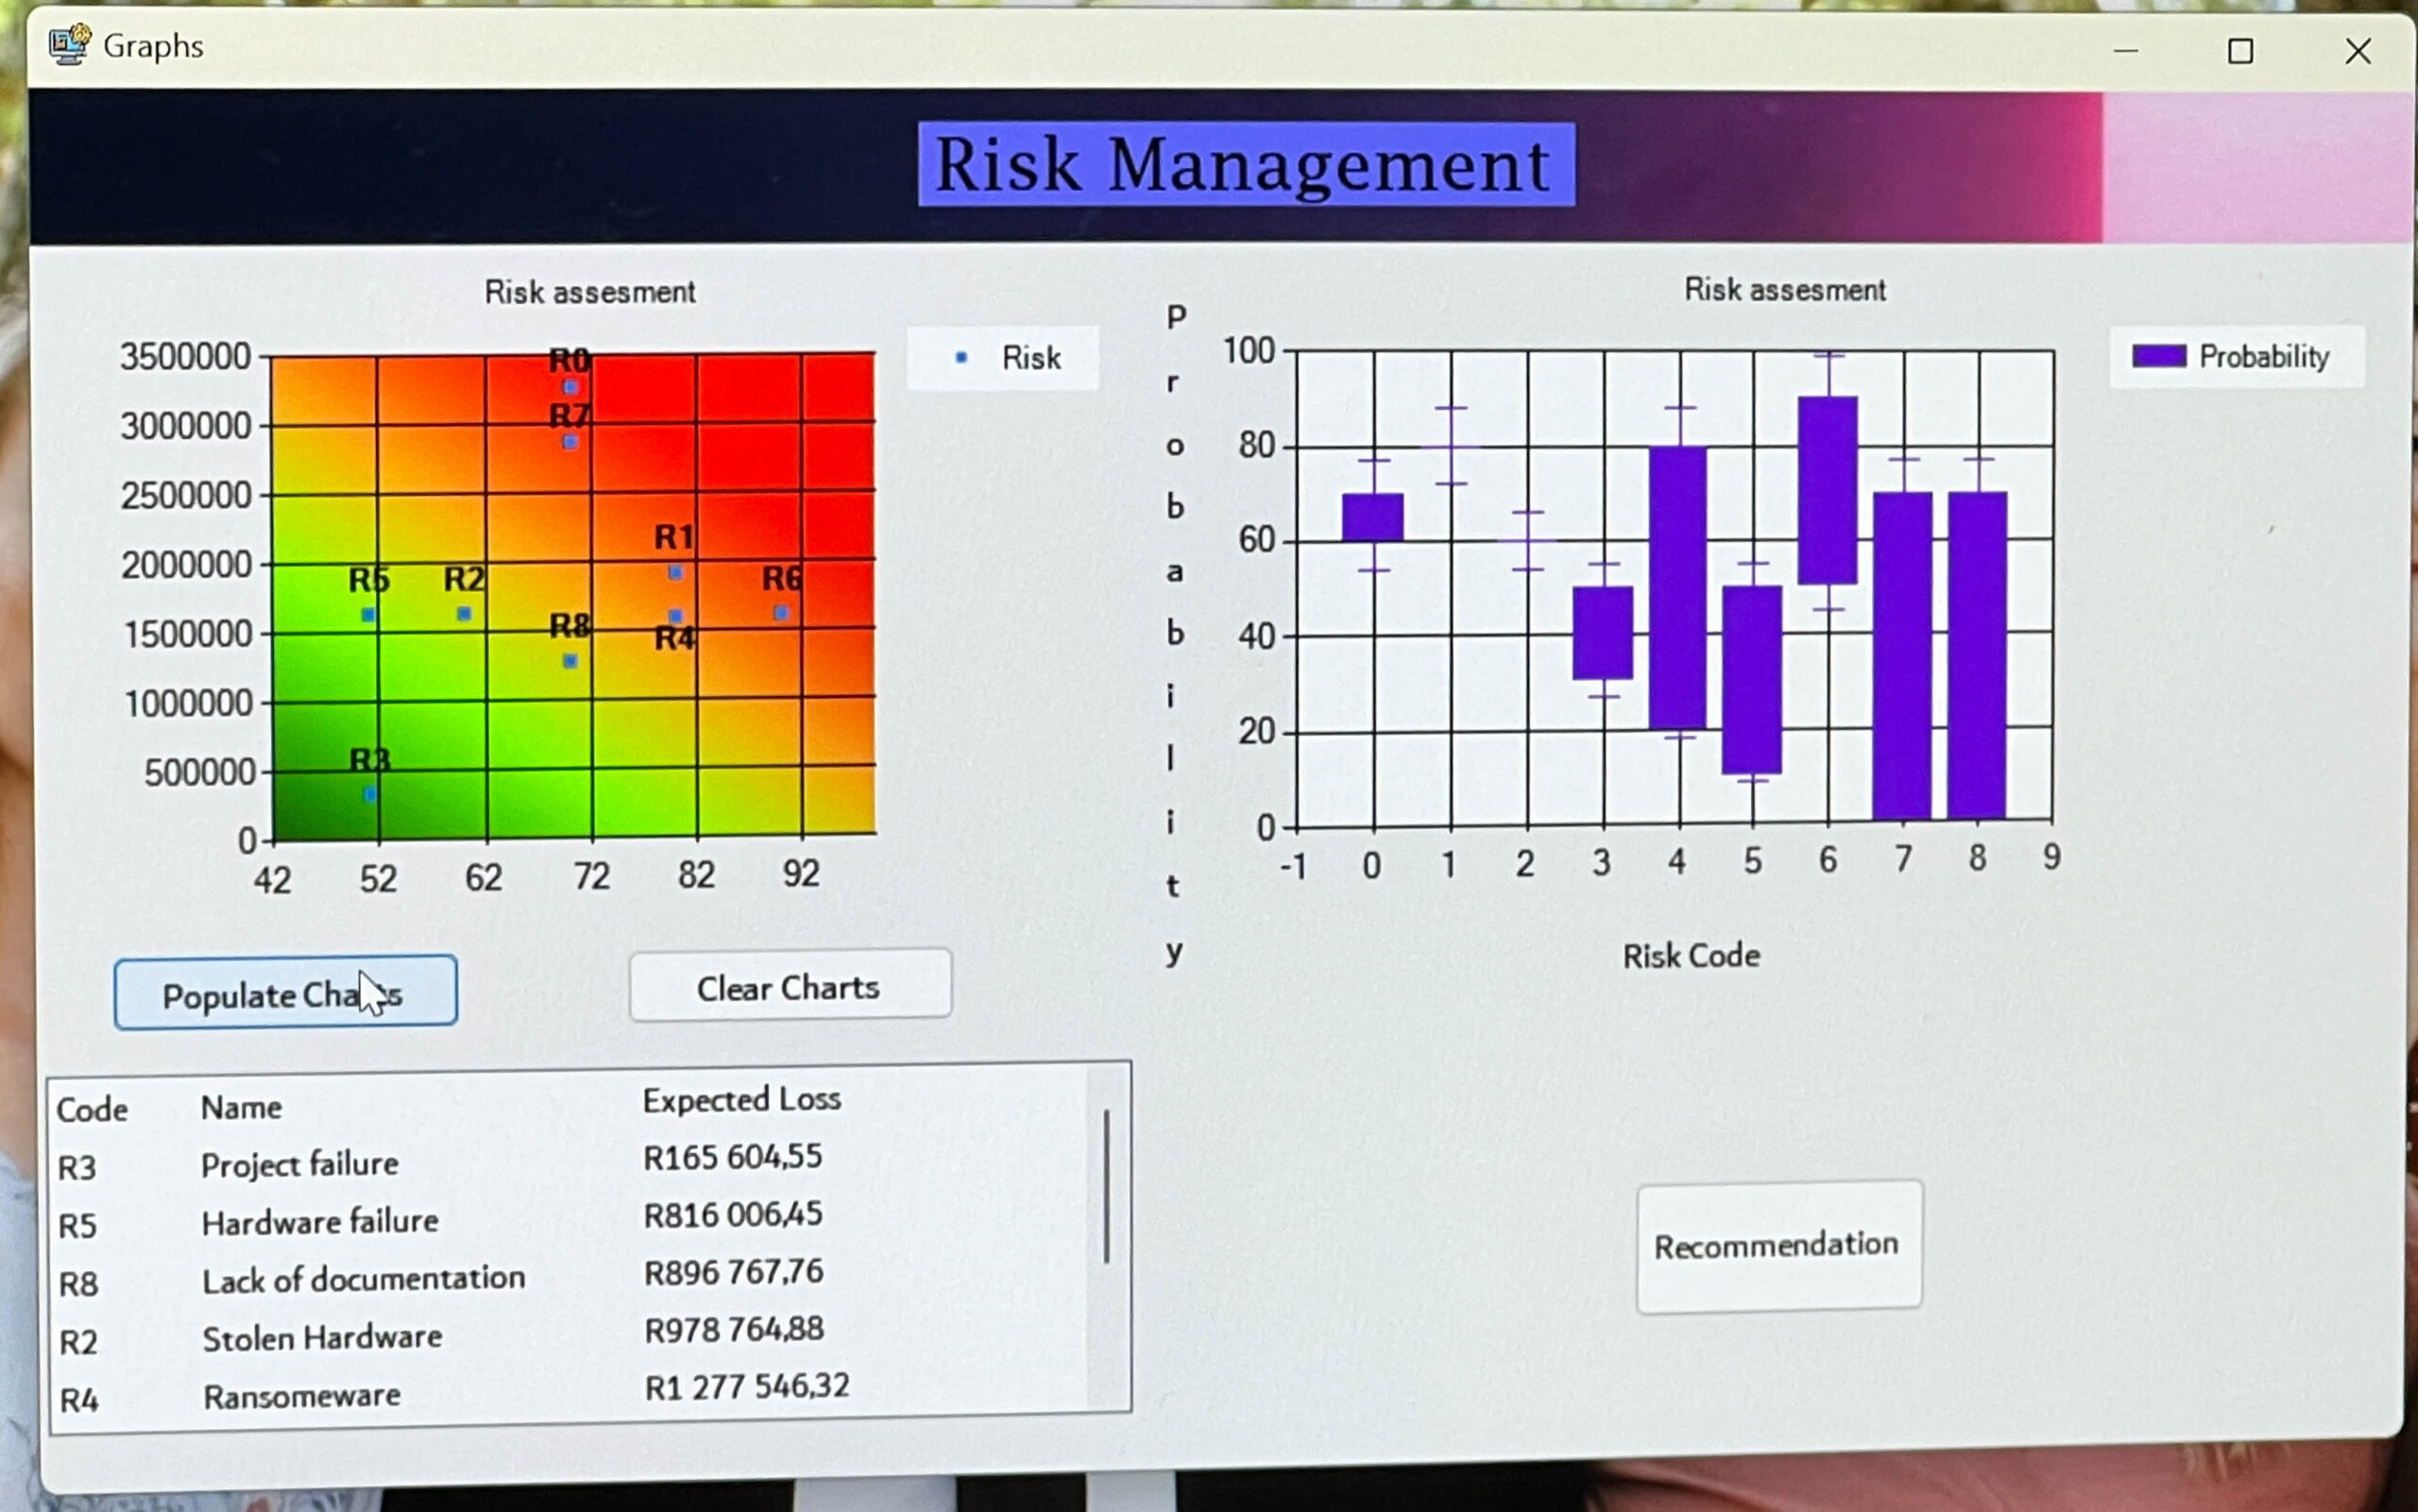Select the R2 Stolen Hardware row
The height and width of the screenshot is (1512, 2418).
(322, 1338)
